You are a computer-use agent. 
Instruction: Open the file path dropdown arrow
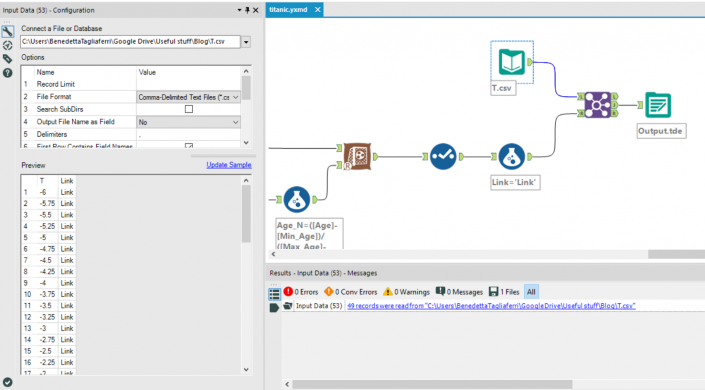246,42
